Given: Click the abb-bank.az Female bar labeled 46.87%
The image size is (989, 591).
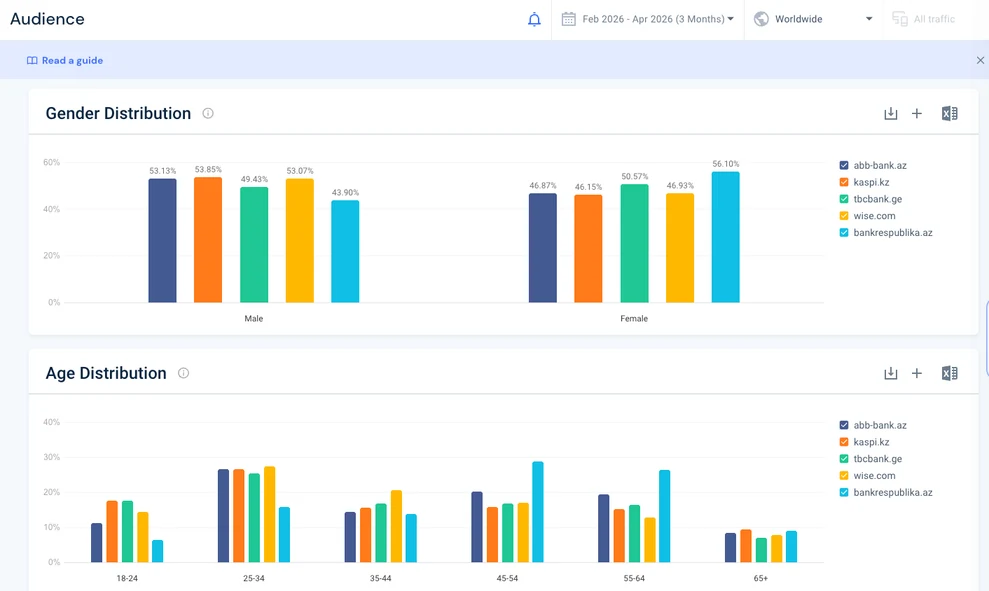Looking at the screenshot, I should click(543, 249).
